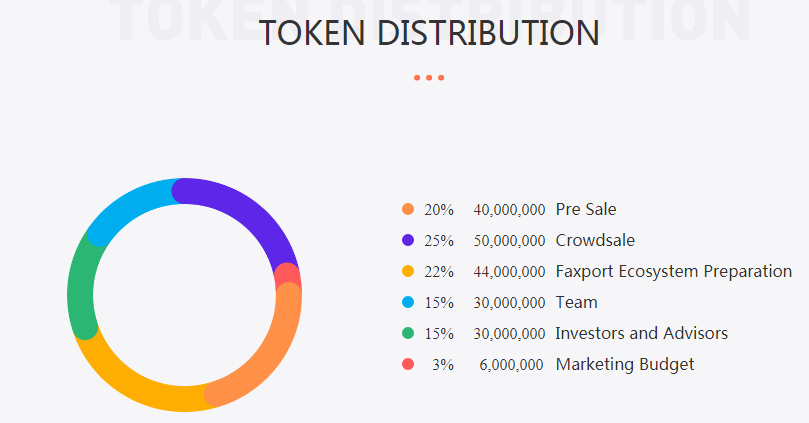The image size is (809, 423).
Task: Click the yellow Faxport Ecosystem Preparation legend dot
Action: (x=408, y=271)
